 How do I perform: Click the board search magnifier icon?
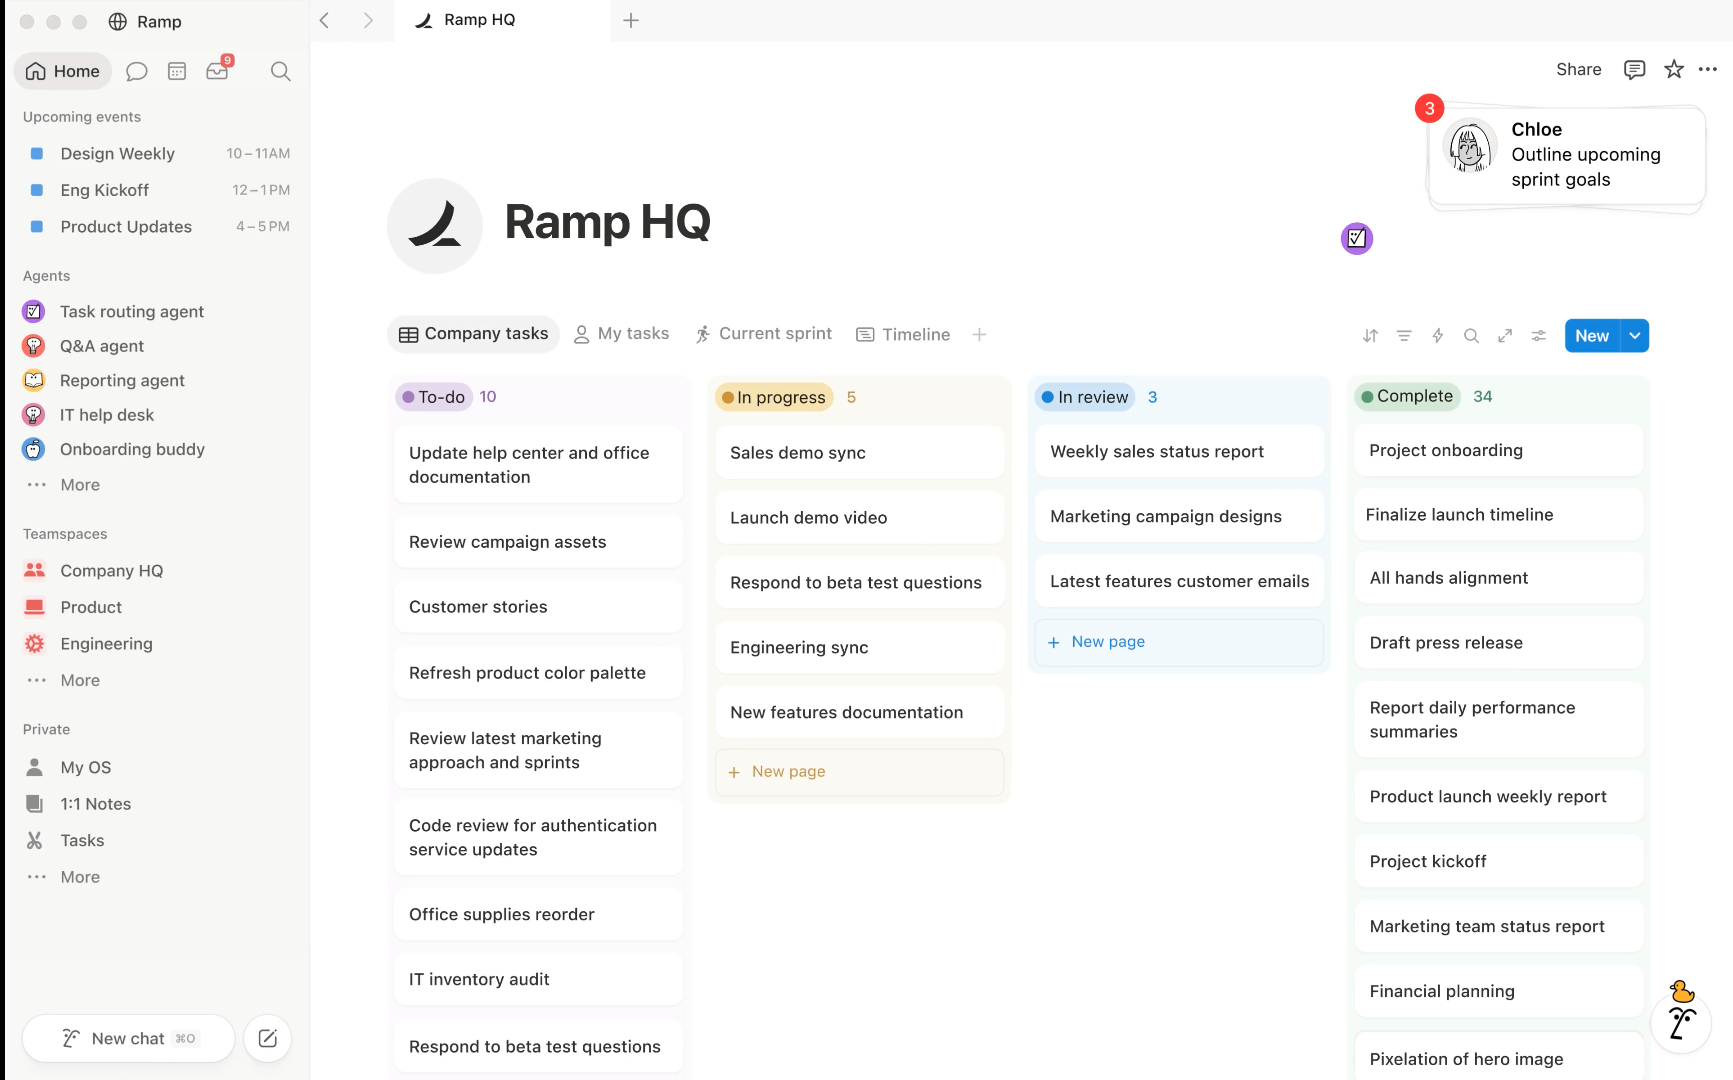coord(1471,336)
